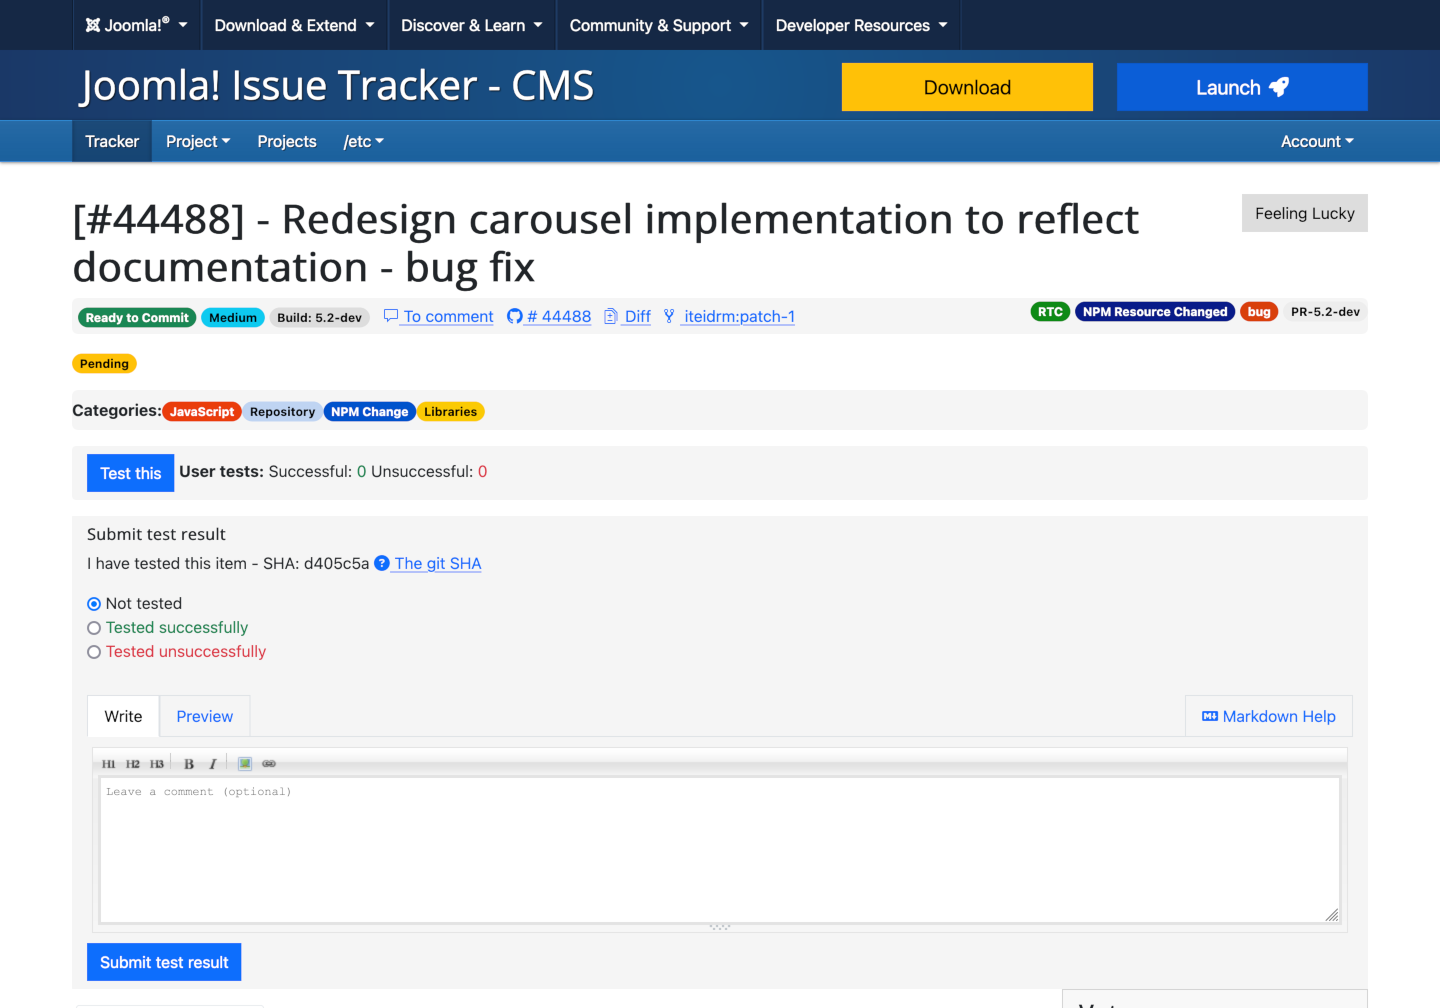1440x1008 pixels.
Task: Click the Joomla logo in the top bar
Action: click(x=92, y=24)
